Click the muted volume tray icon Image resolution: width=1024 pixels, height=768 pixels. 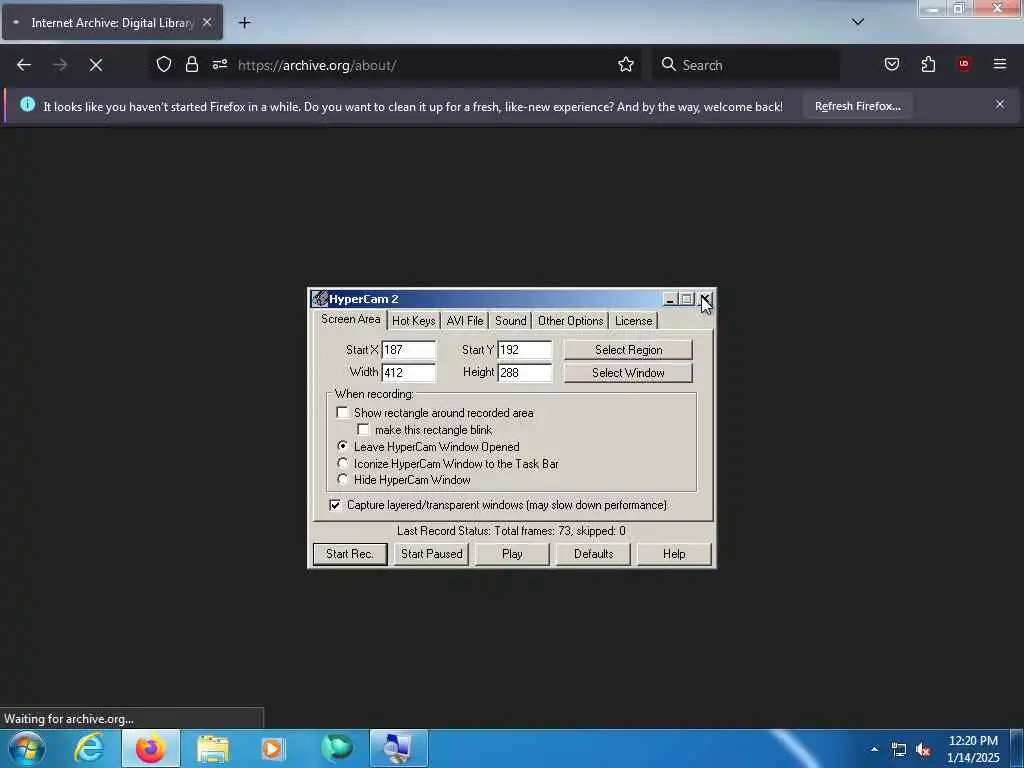[923, 749]
